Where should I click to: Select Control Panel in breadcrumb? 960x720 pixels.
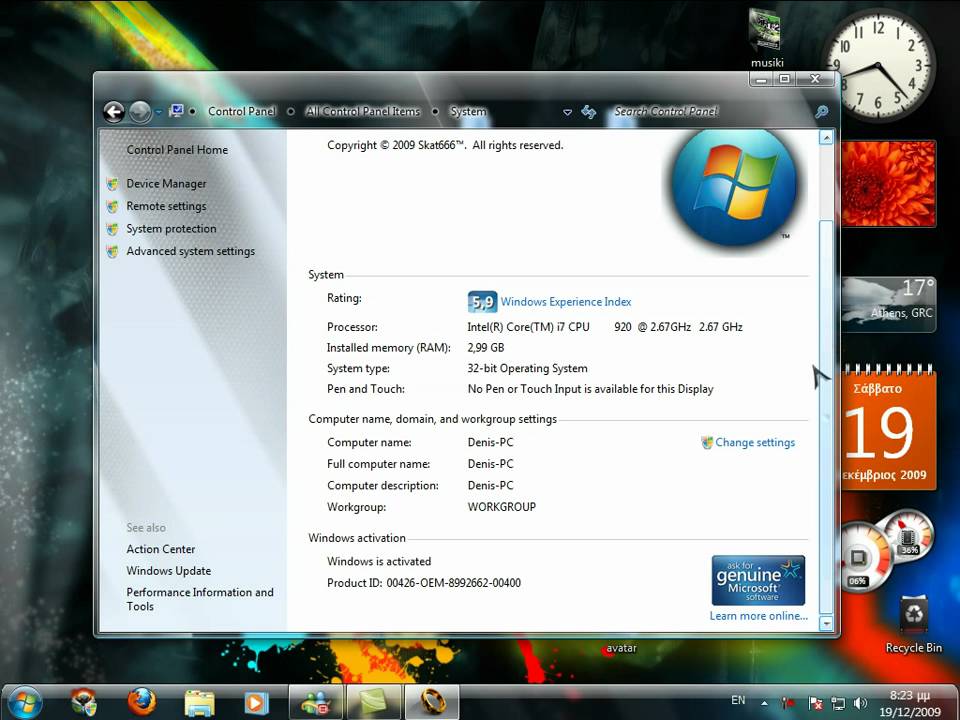click(242, 111)
